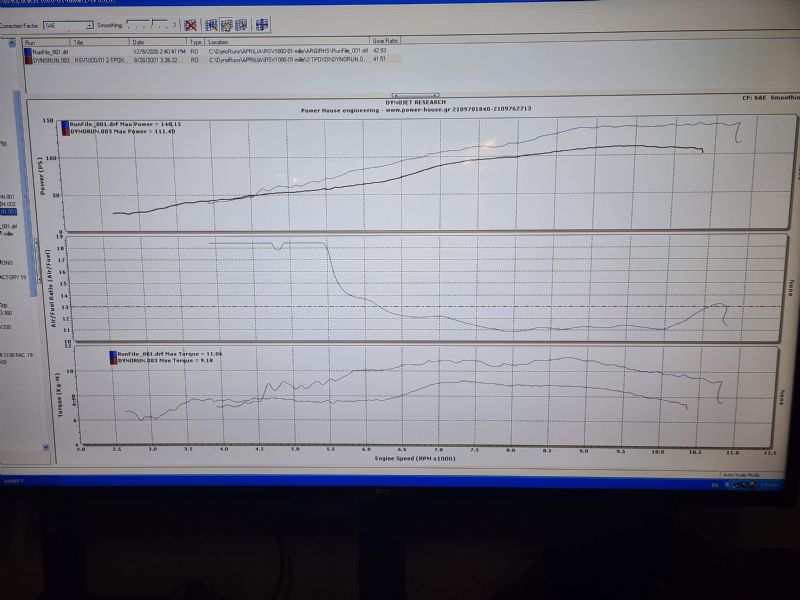This screenshot has width=800, height=600.
Task: Click the Auto Scale Mode status indicator
Action: [739, 474]
